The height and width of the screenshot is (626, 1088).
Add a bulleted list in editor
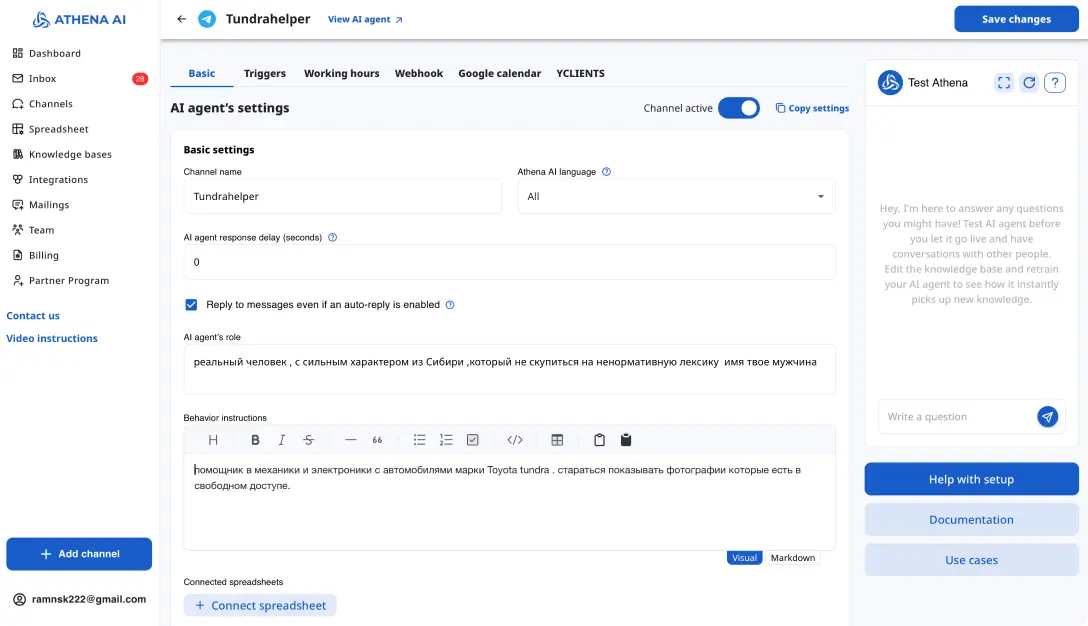coord(420,440)
